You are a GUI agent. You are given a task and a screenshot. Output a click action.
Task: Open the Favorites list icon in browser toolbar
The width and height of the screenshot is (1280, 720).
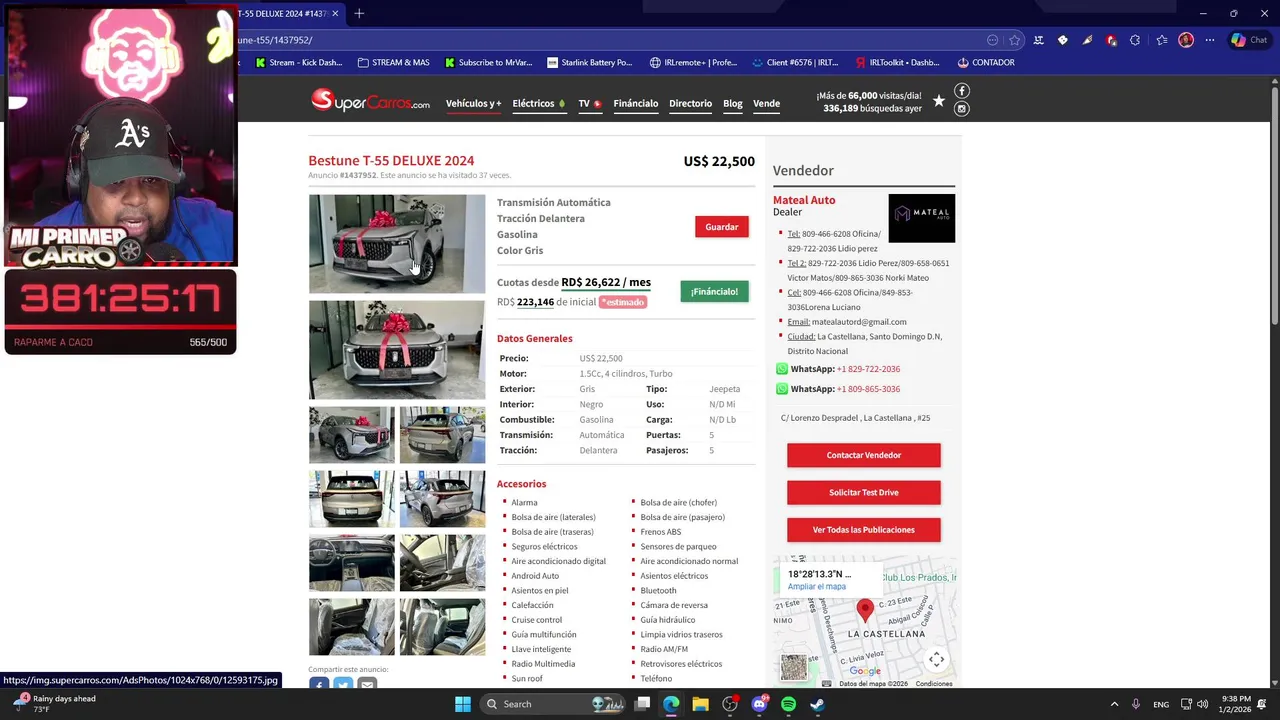point(1161,40)
